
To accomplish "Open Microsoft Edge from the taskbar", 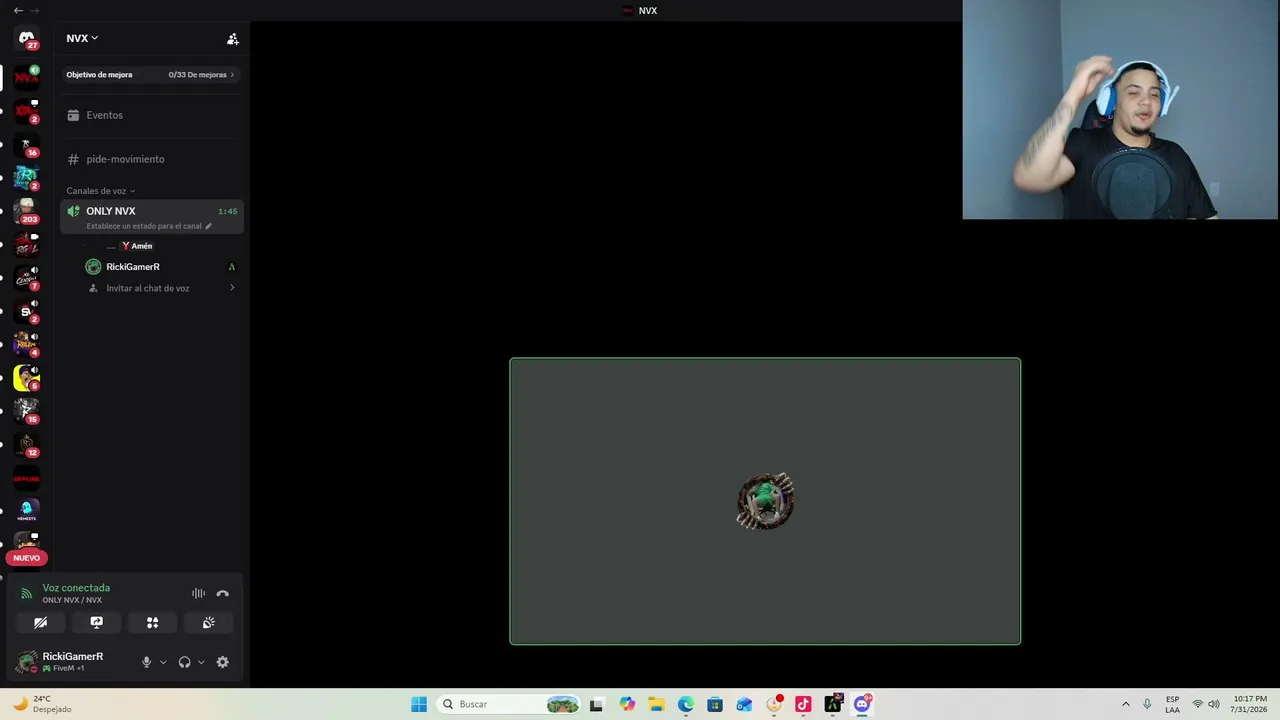I will point(686,704).
